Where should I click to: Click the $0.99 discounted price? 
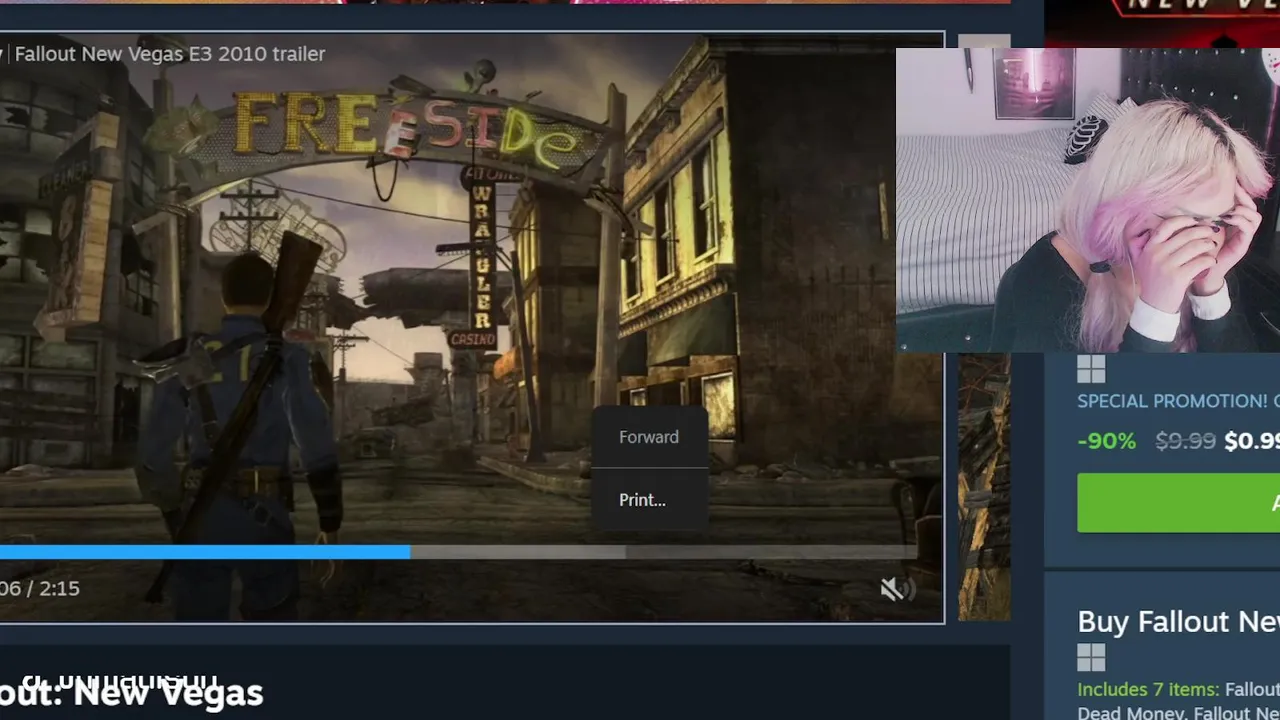tap(1252, 441)
